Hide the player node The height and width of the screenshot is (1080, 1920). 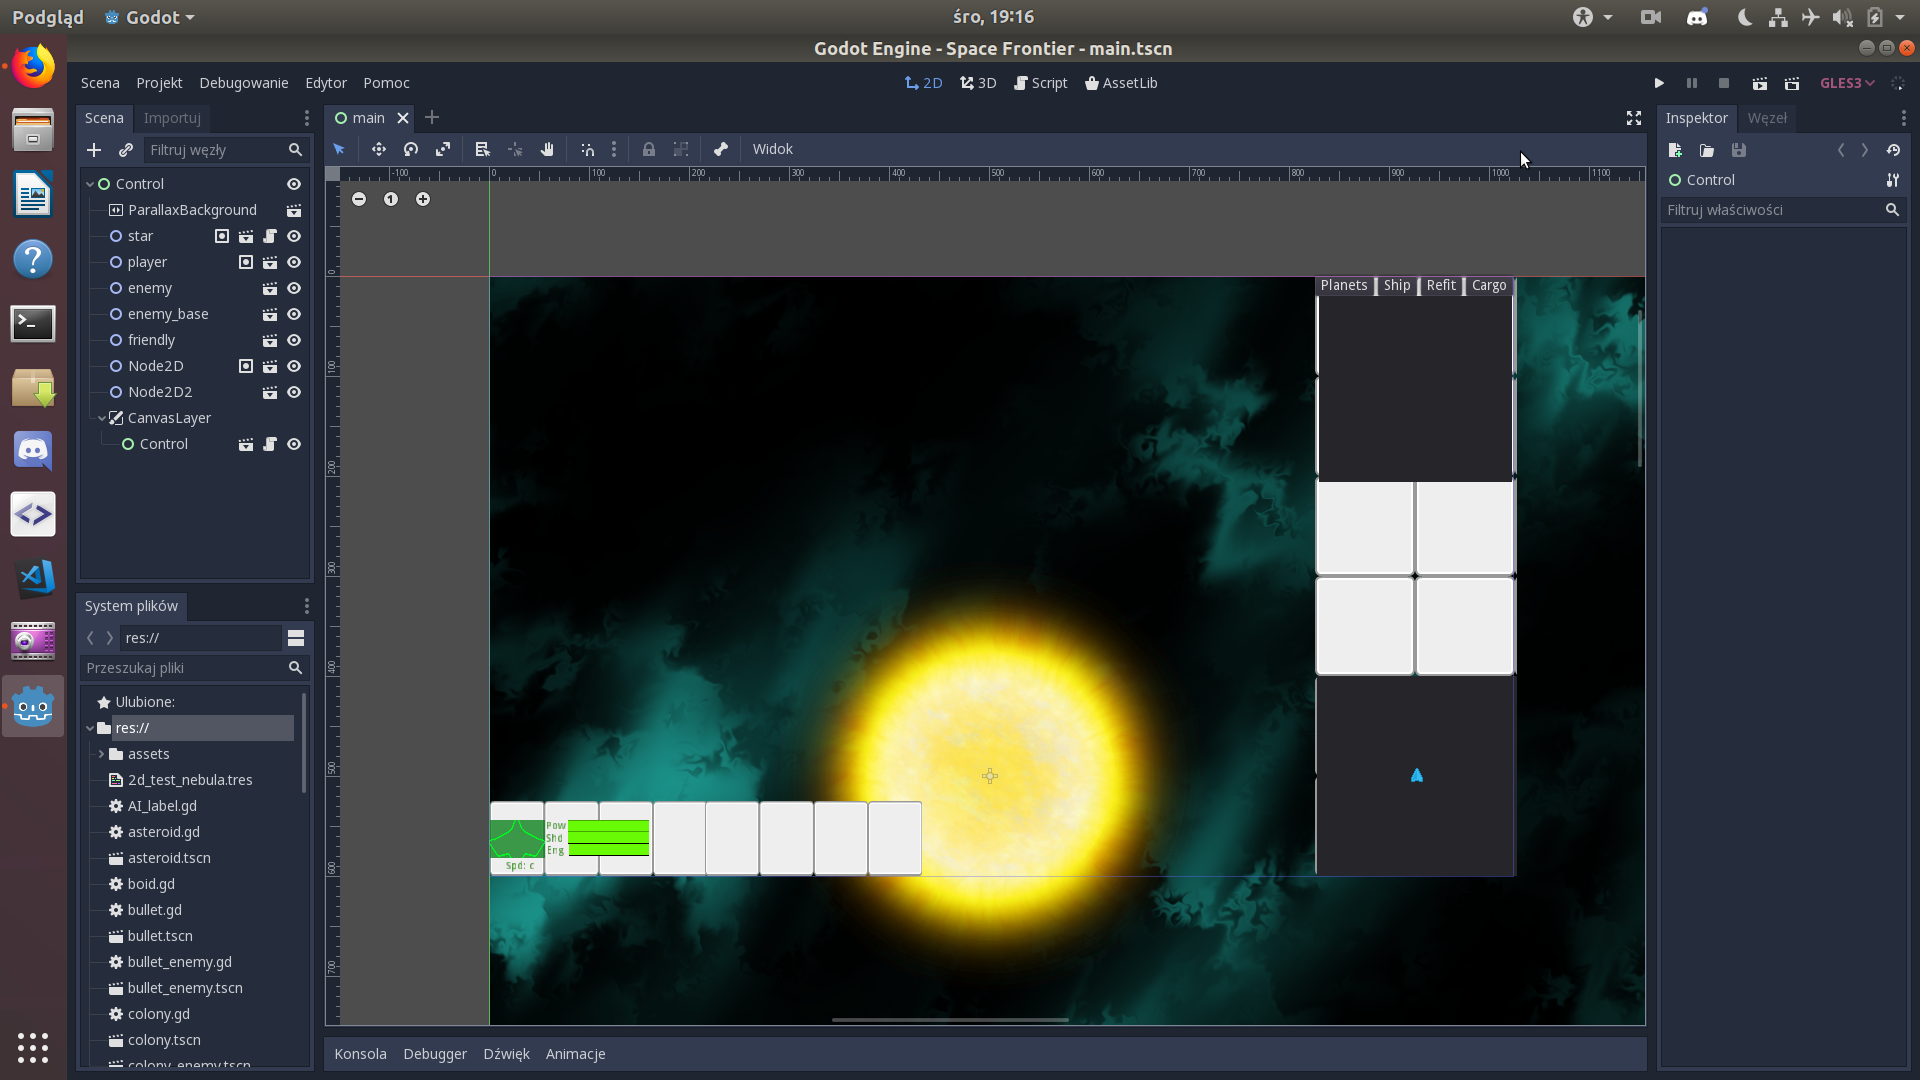click(x=293, y=262)
